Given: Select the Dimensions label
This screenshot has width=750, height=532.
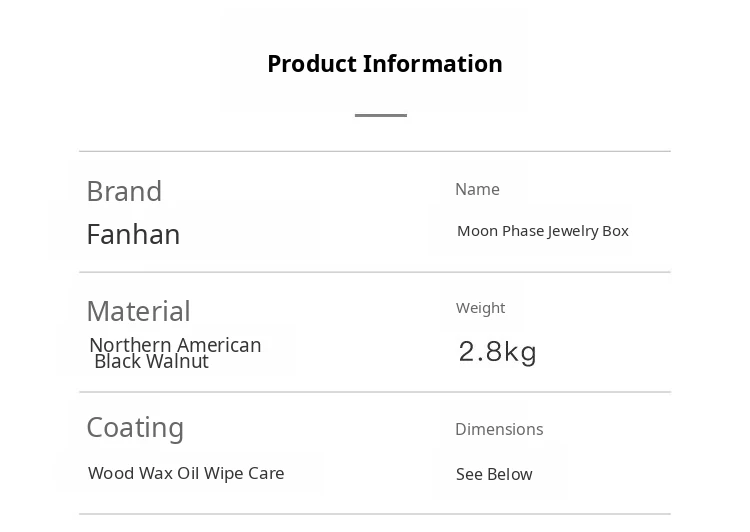Looking at the screenshot, I should coord(499,429).
